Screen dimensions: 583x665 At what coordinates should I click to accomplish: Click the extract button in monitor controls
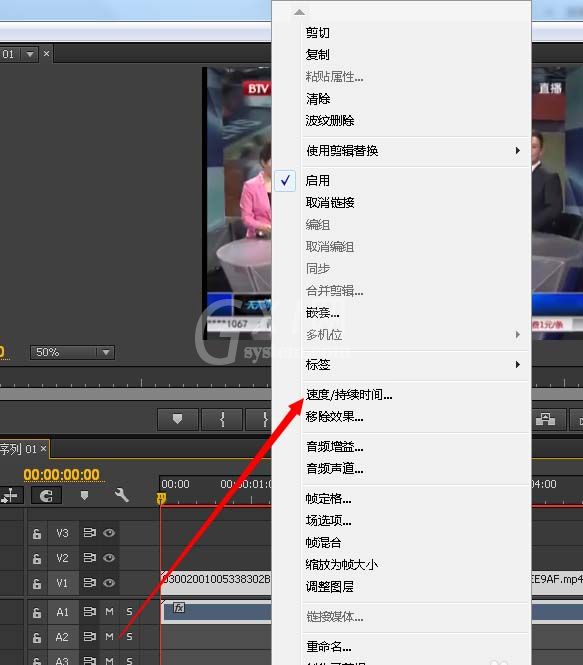click(x=545, y=419)
